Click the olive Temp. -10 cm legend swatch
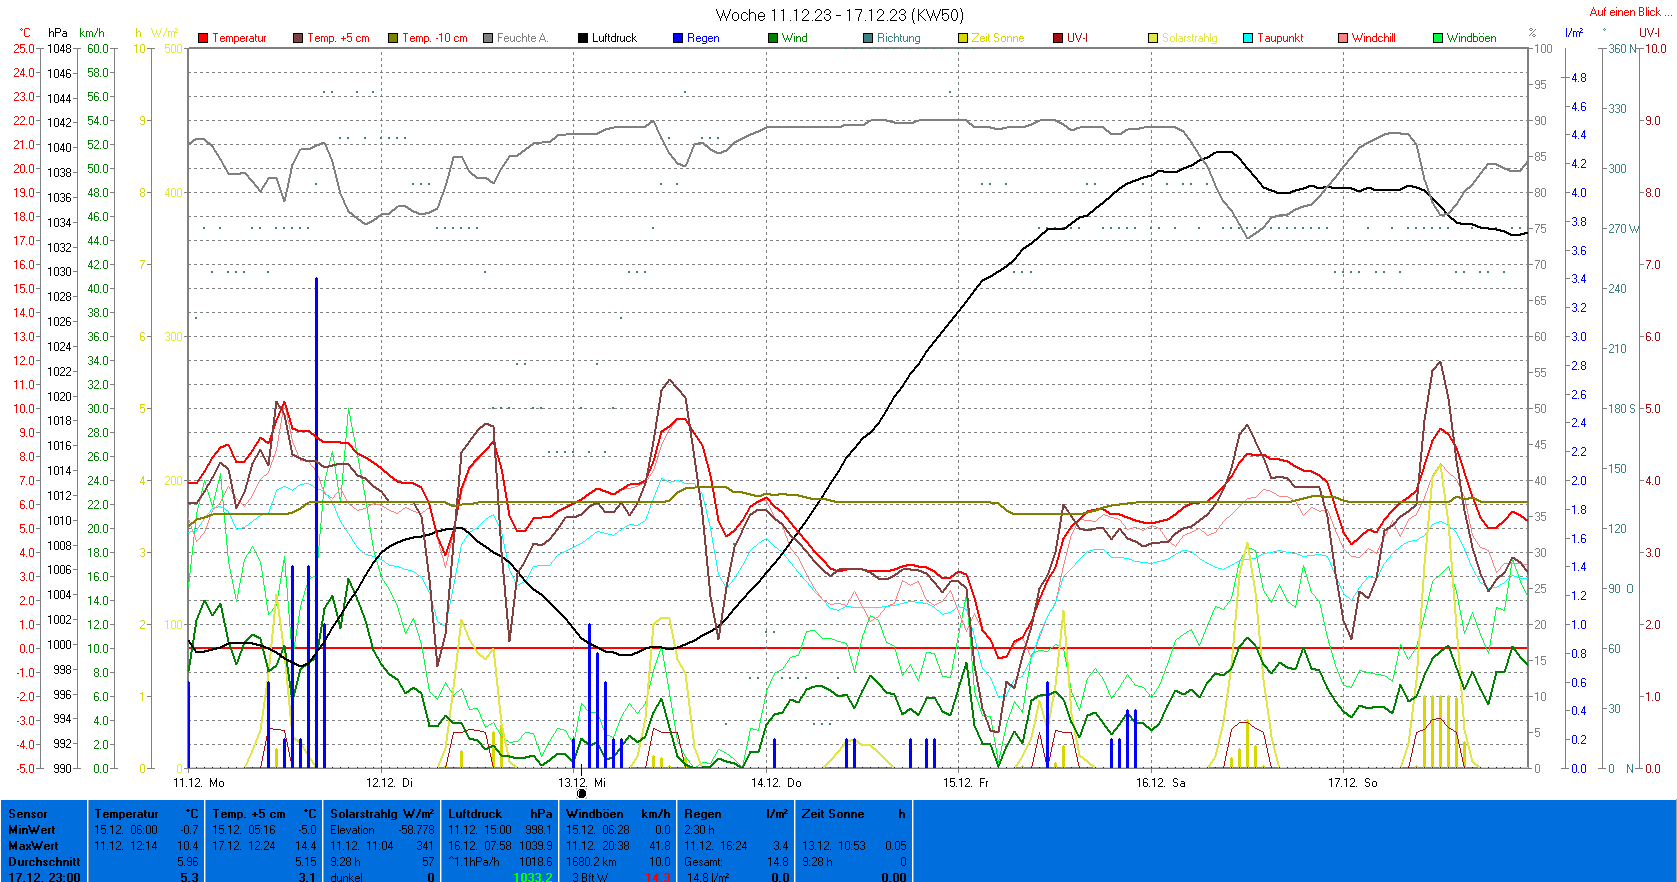1677x882 pixels. 393,38
